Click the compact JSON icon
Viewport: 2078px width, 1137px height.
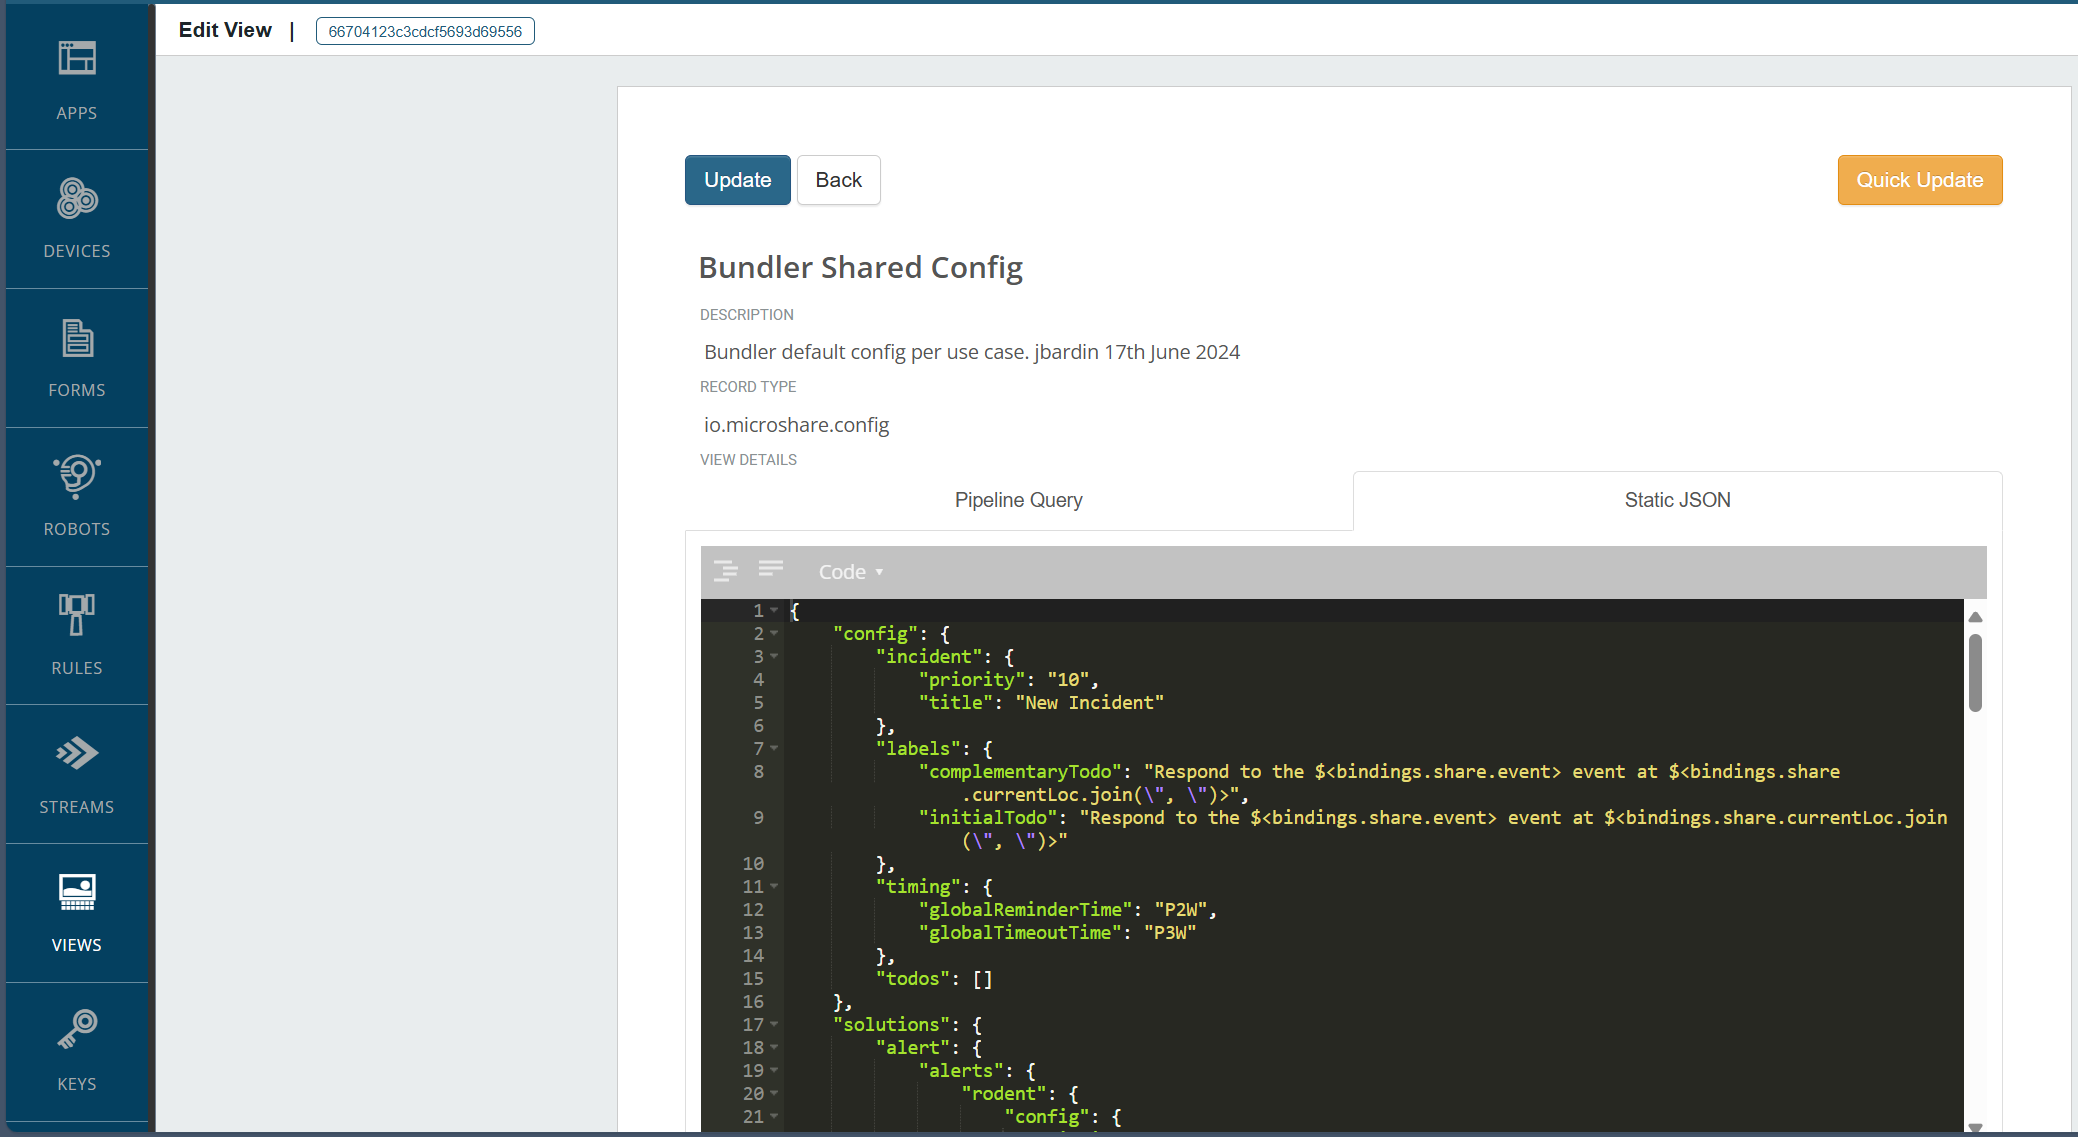770,569
